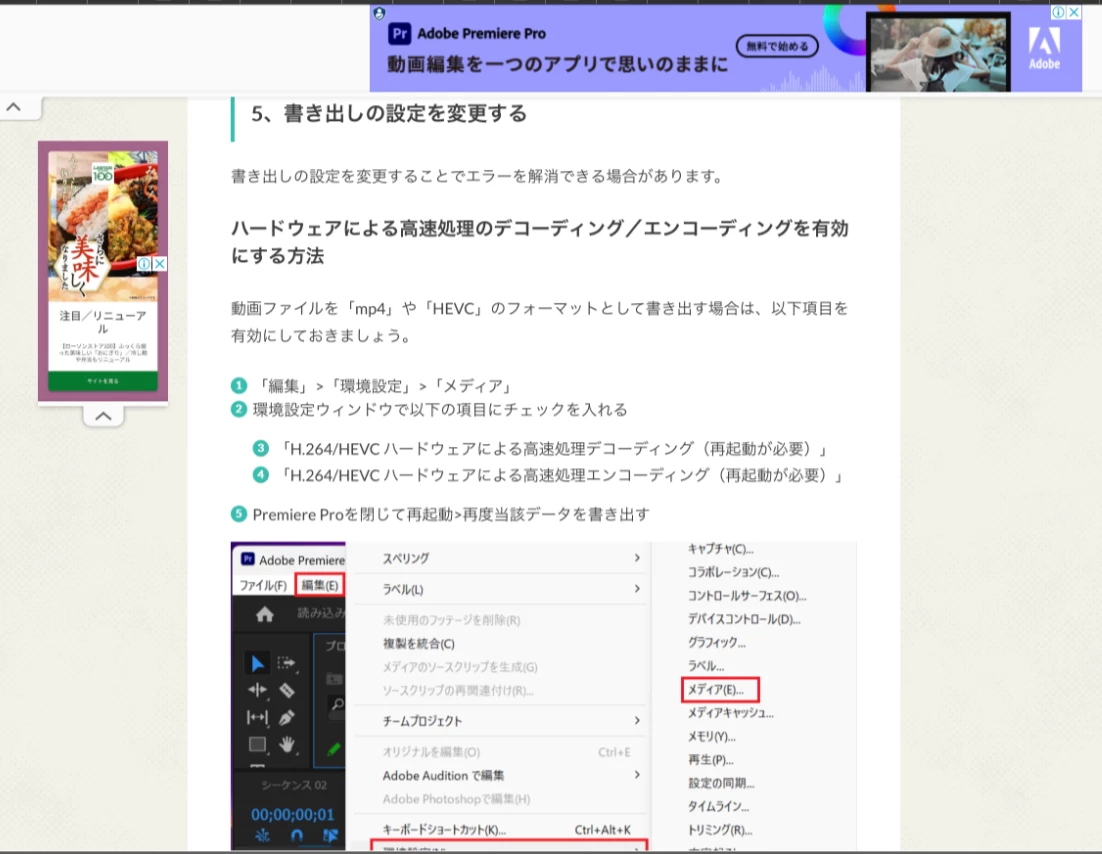Click the info icon on the Lawson sidebar ad
The height and width of the screenshot is (854, 1102).
coord(144,264)
